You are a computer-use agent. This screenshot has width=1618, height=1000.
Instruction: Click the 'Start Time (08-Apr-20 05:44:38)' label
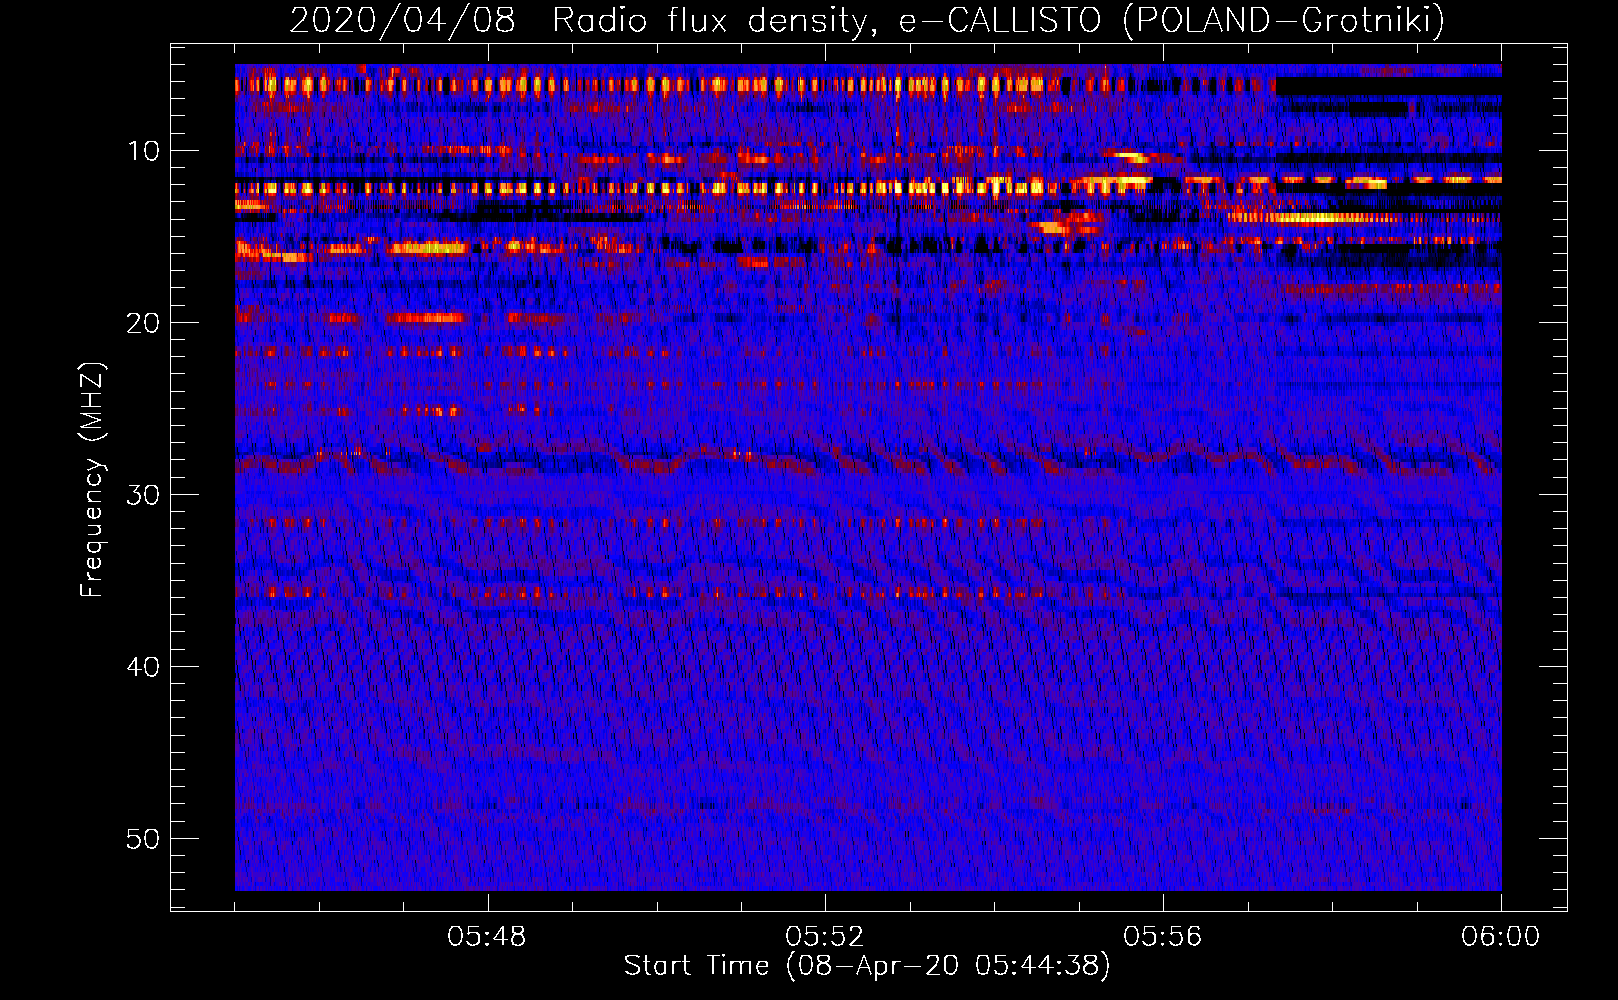867,966
